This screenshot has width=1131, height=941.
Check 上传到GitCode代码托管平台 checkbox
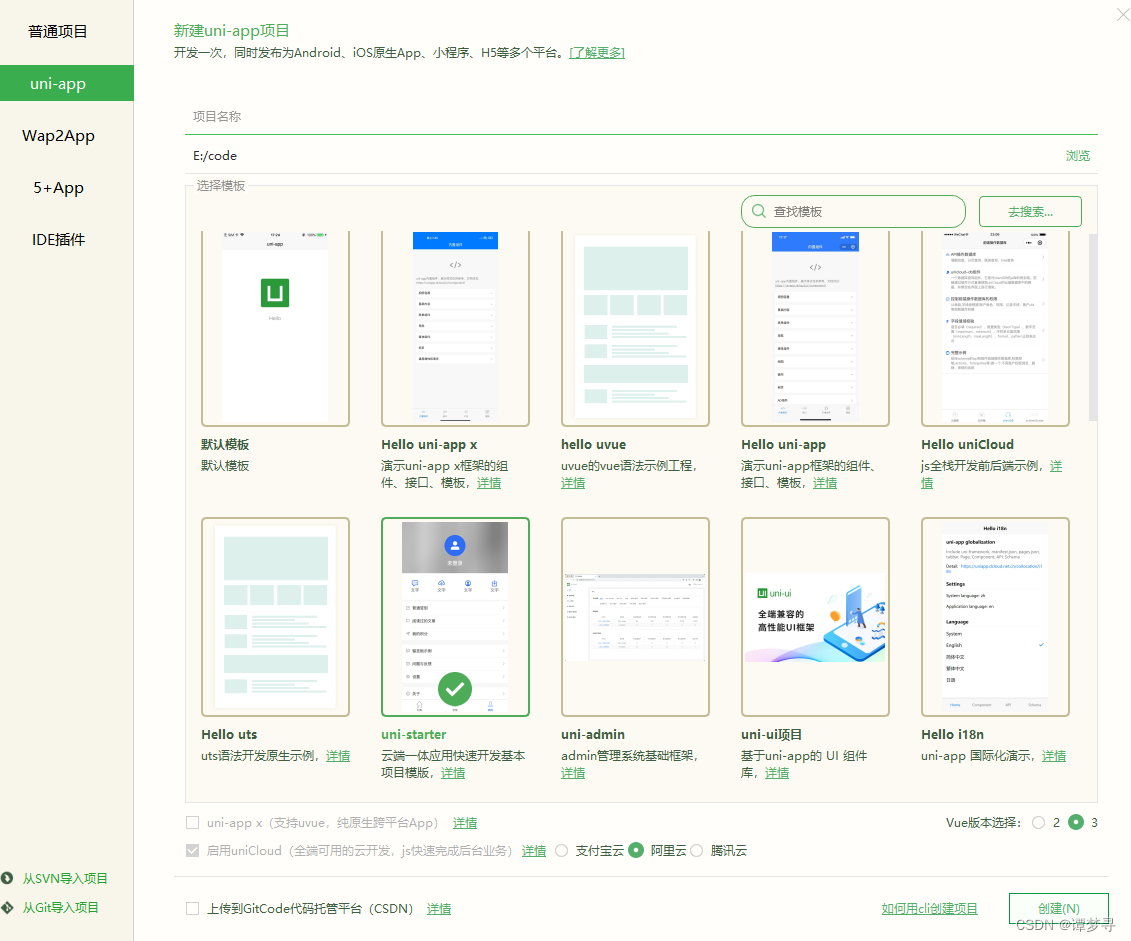click(x=193, y=909)
